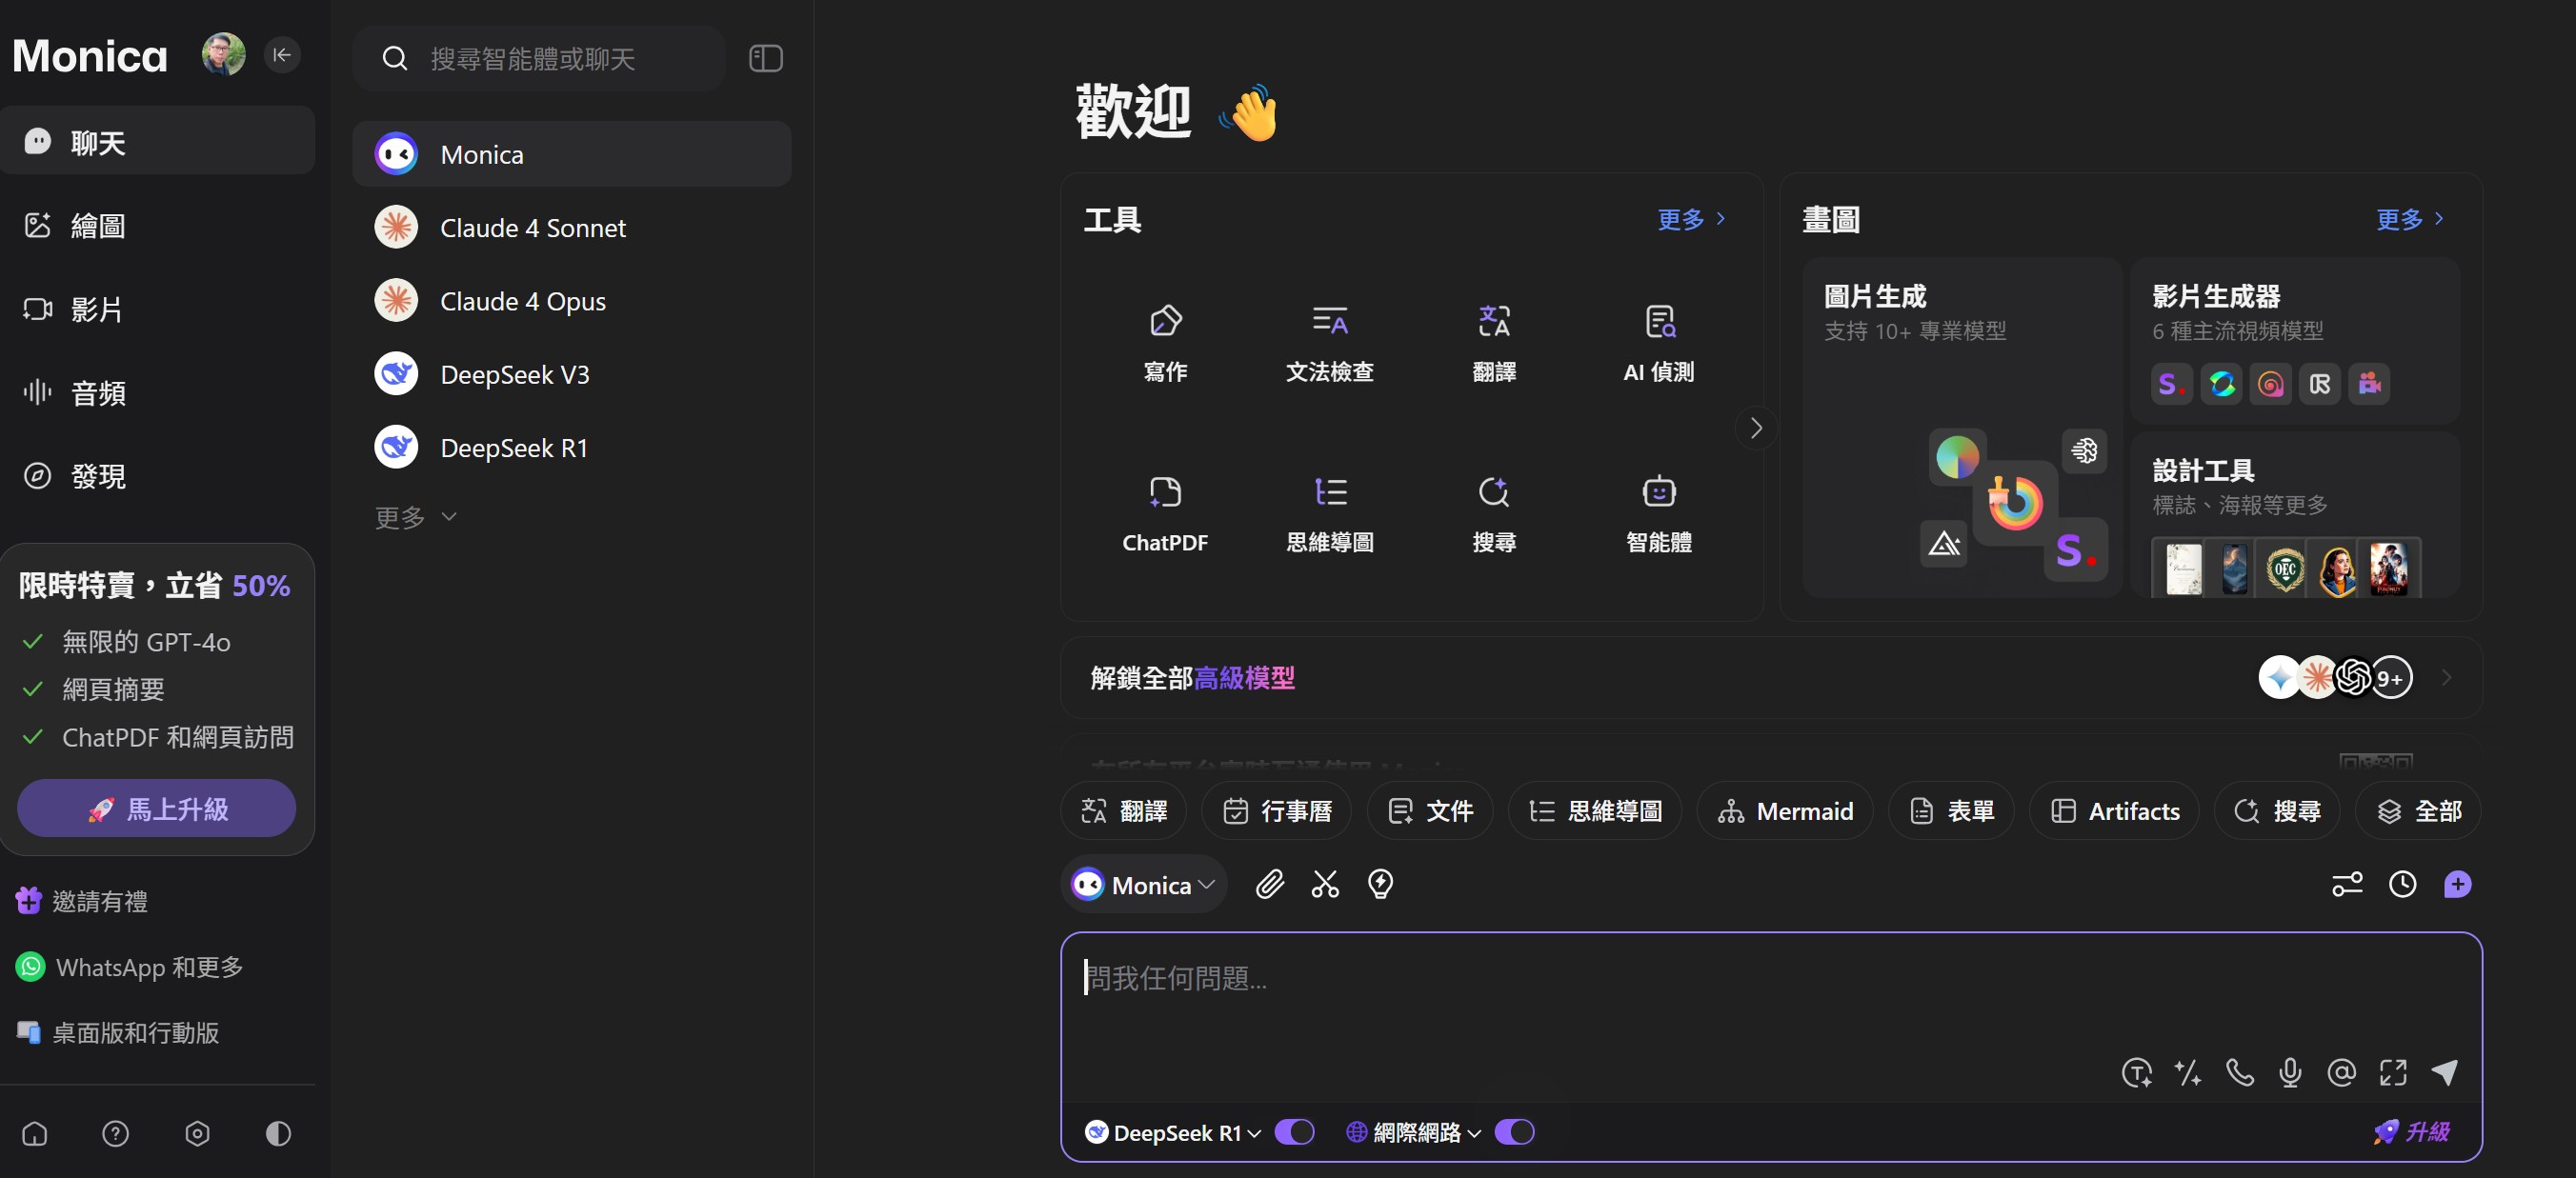Open 邀請有禮 invite link
2576x1178 pixels.
coord(82,901)
